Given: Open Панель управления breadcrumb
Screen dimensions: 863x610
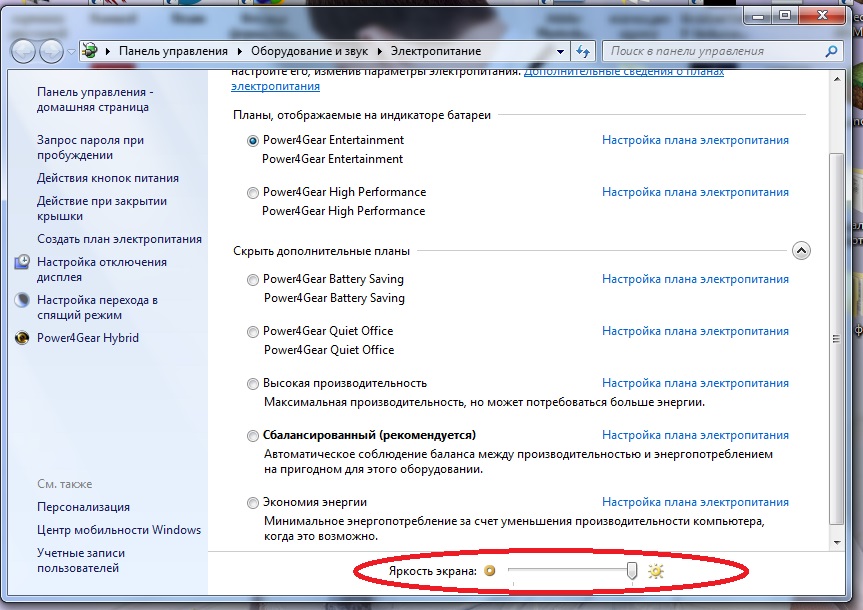Looking at the screenshot, I should (173, 51).
